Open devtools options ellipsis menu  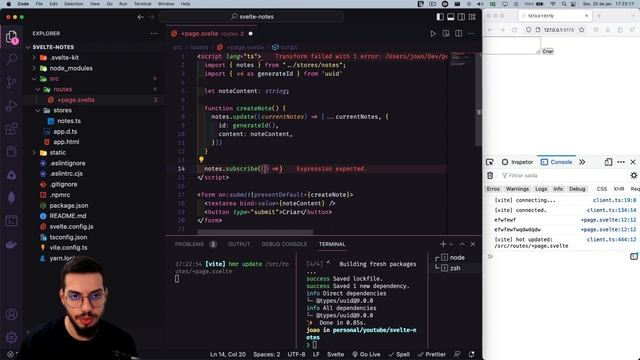tap(621, 162)
